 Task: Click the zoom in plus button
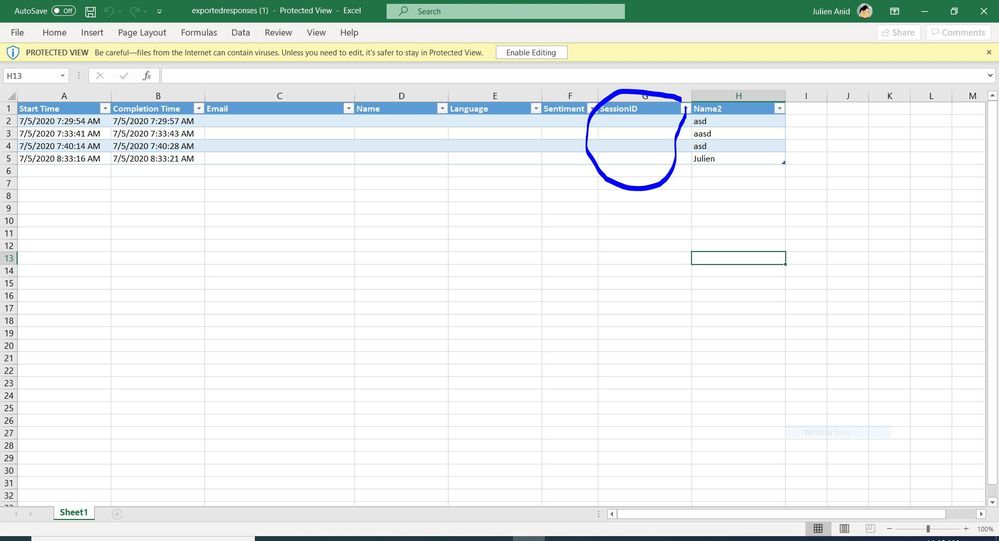966,529
